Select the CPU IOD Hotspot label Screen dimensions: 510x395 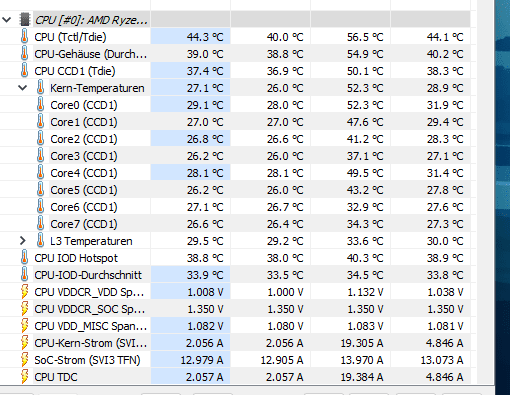point(76,258)
